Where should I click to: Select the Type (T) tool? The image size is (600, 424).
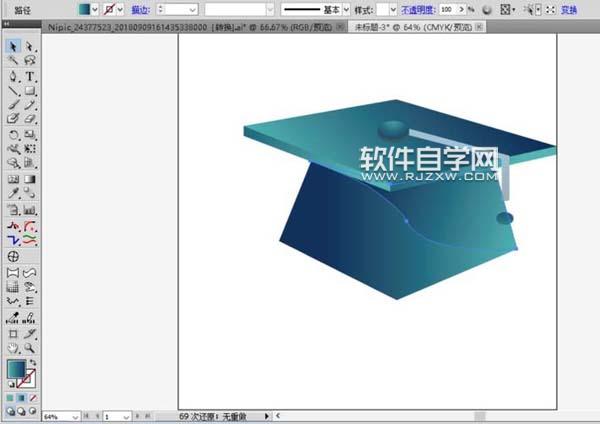pos(29,76)
